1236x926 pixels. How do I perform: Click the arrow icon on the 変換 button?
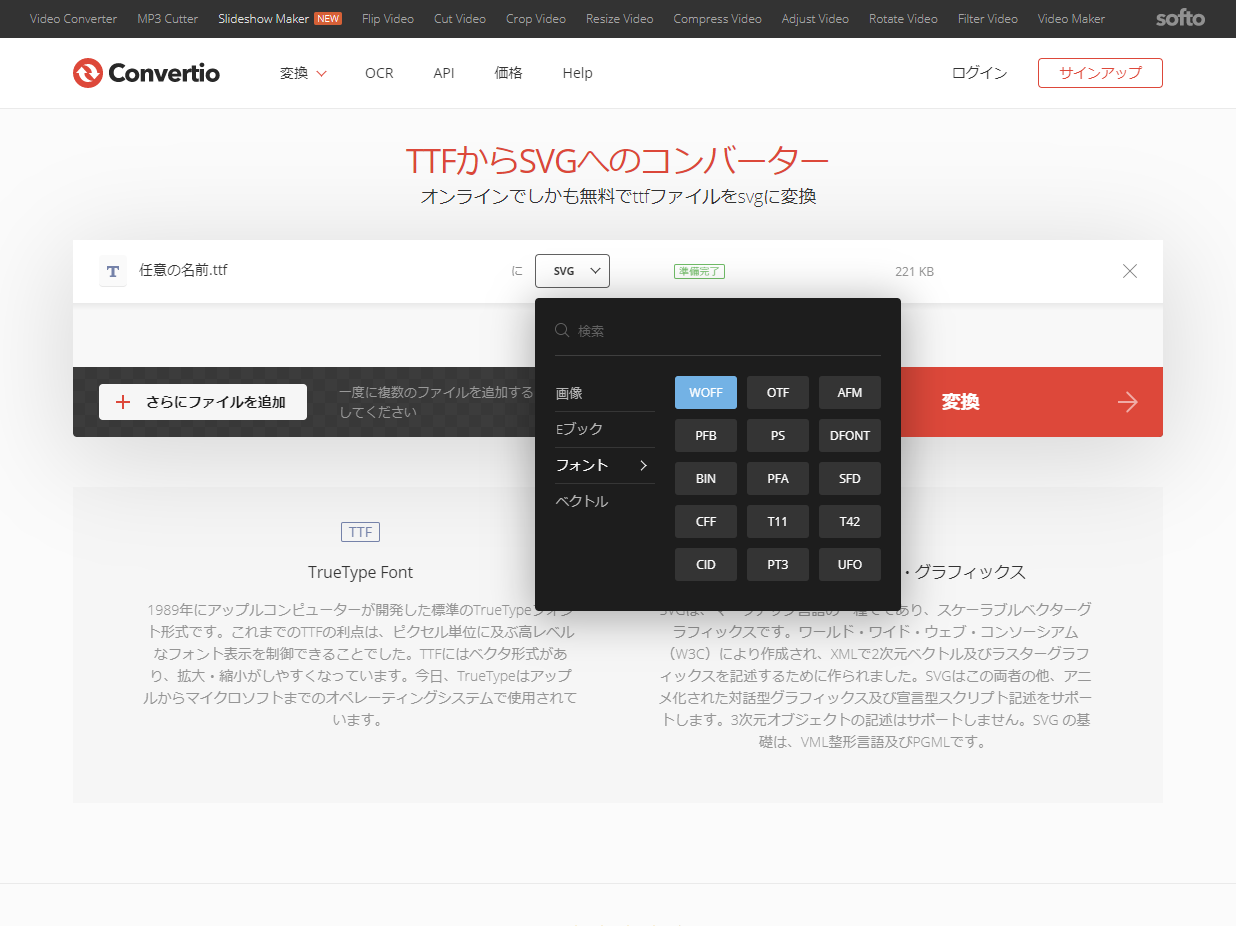coord(1128,402)
